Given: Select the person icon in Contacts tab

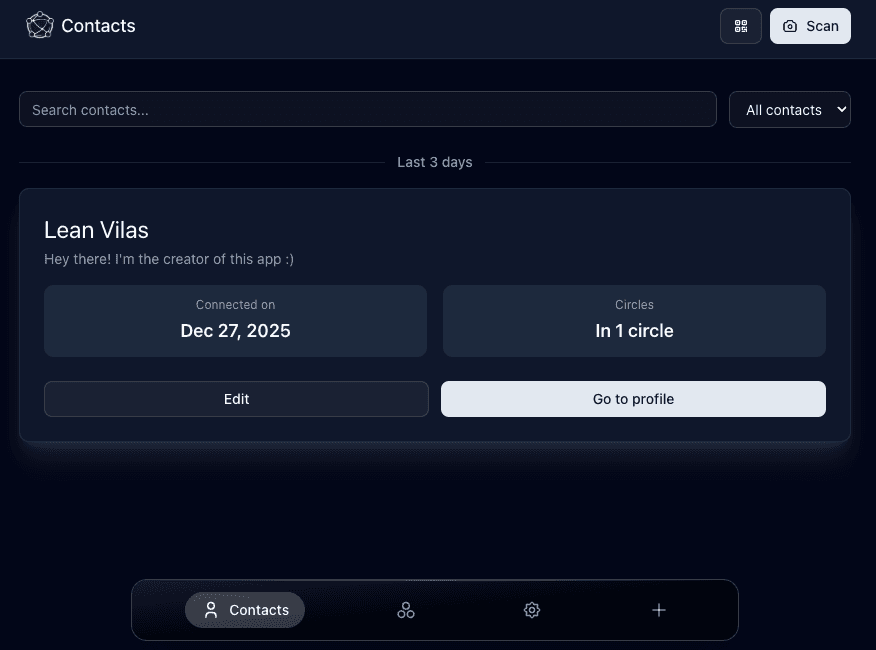Looking at the screenshot, I should (210, 610).
